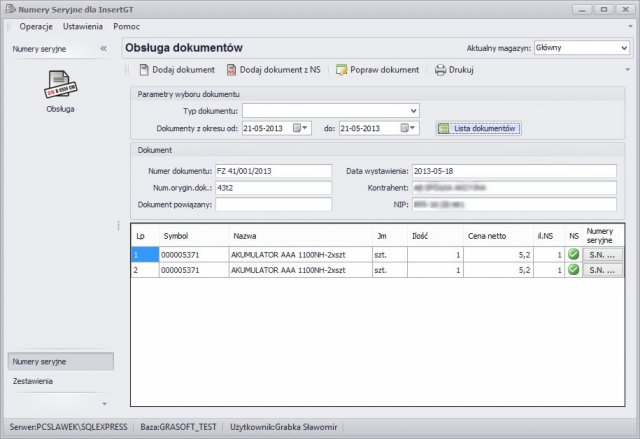
Task: Click Baza:GRASOFT_TEST status entry
Action: click(x=178, y=427)
